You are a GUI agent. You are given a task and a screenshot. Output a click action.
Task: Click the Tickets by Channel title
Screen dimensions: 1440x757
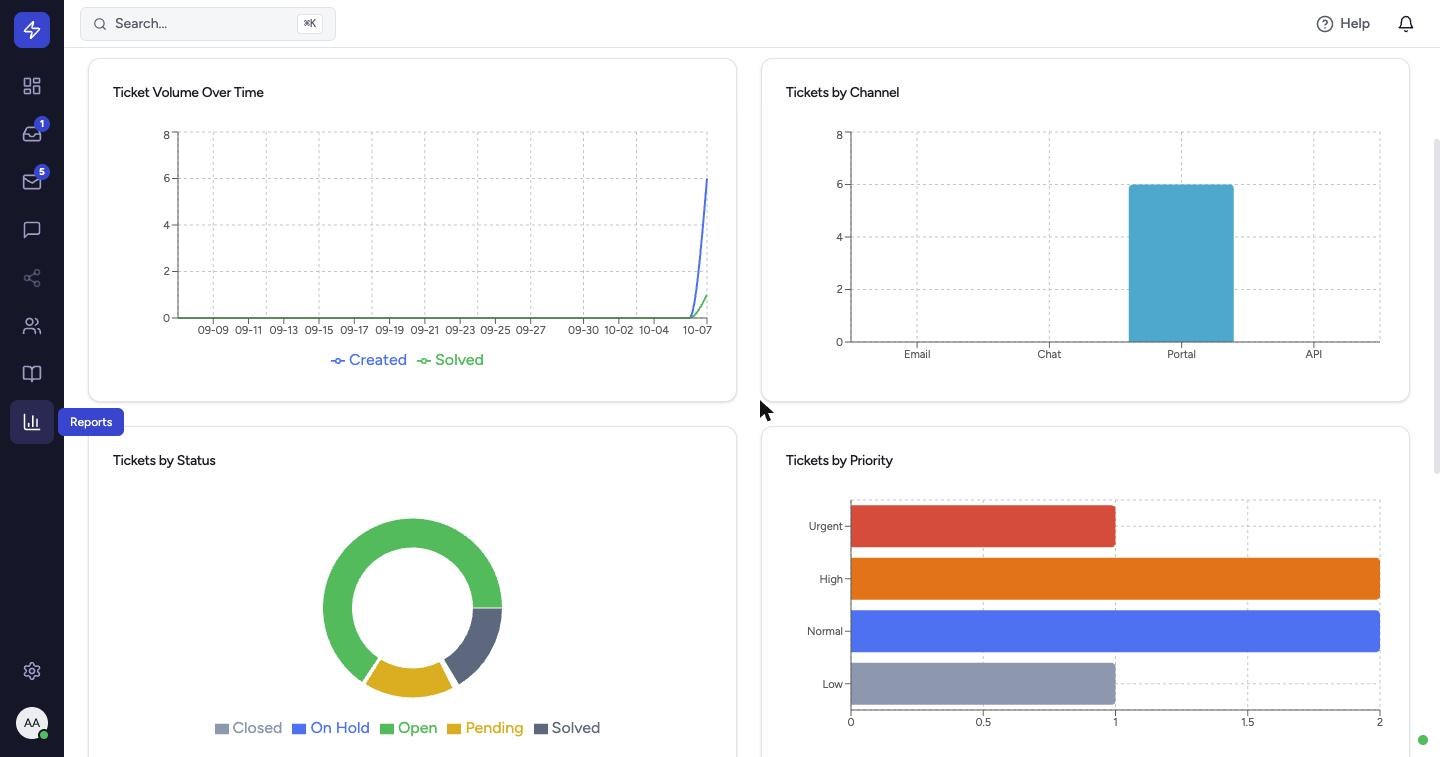click(842, 92)
